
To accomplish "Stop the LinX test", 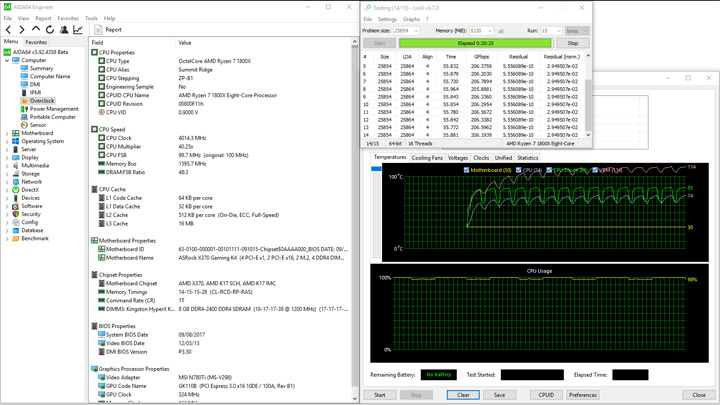I will (573, 43).
